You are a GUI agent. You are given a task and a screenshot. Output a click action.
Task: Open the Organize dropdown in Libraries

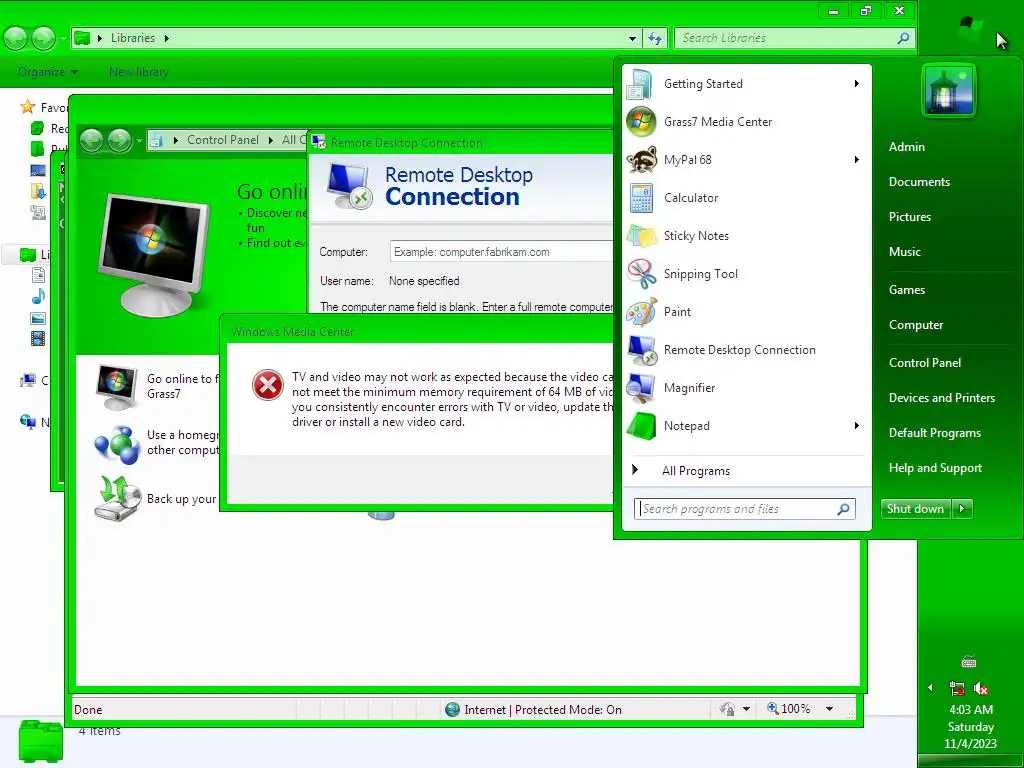48,72
